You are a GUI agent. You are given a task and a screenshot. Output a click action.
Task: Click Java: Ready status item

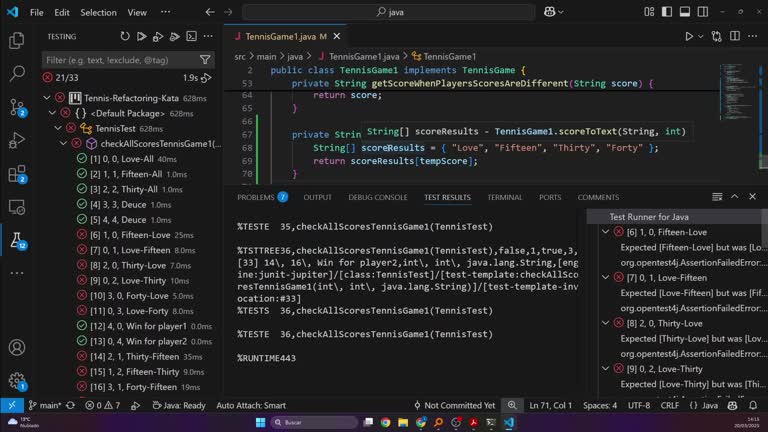coord(179,406)
